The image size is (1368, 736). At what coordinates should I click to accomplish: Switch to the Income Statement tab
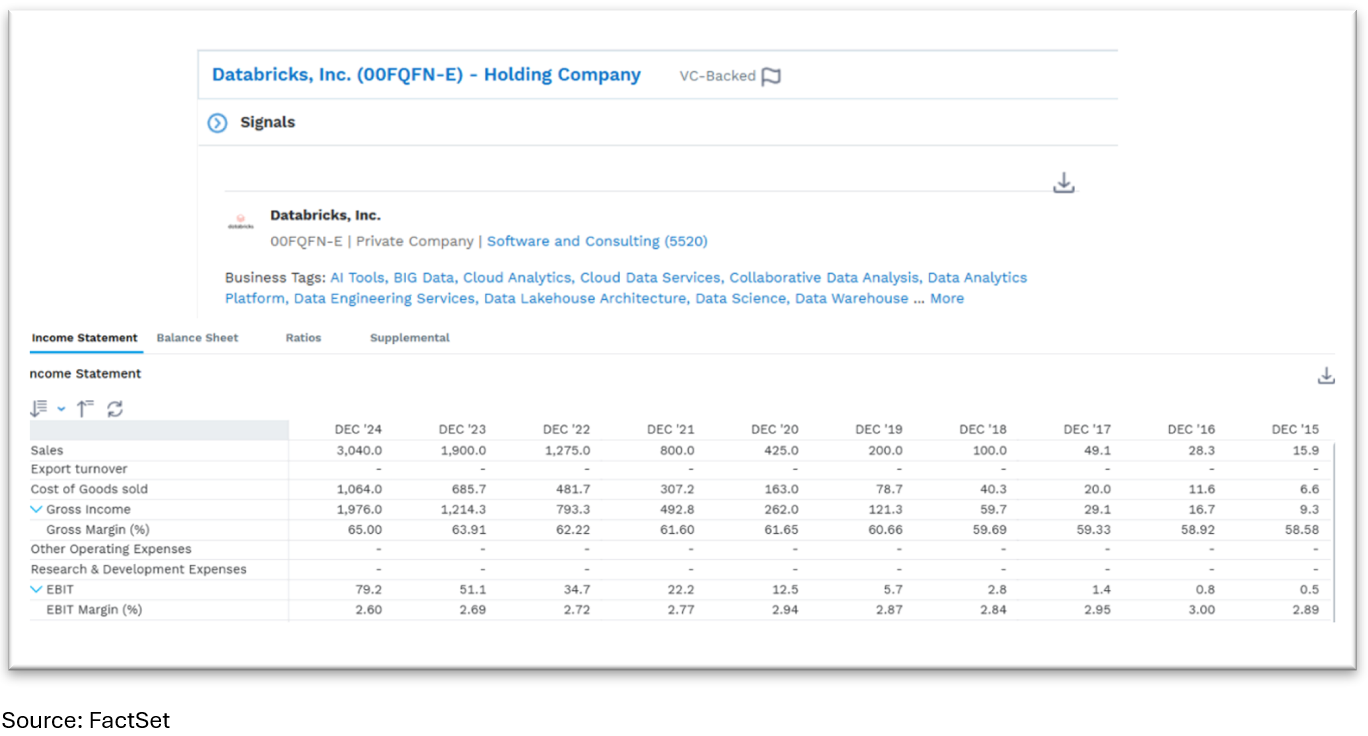point(85,338)
